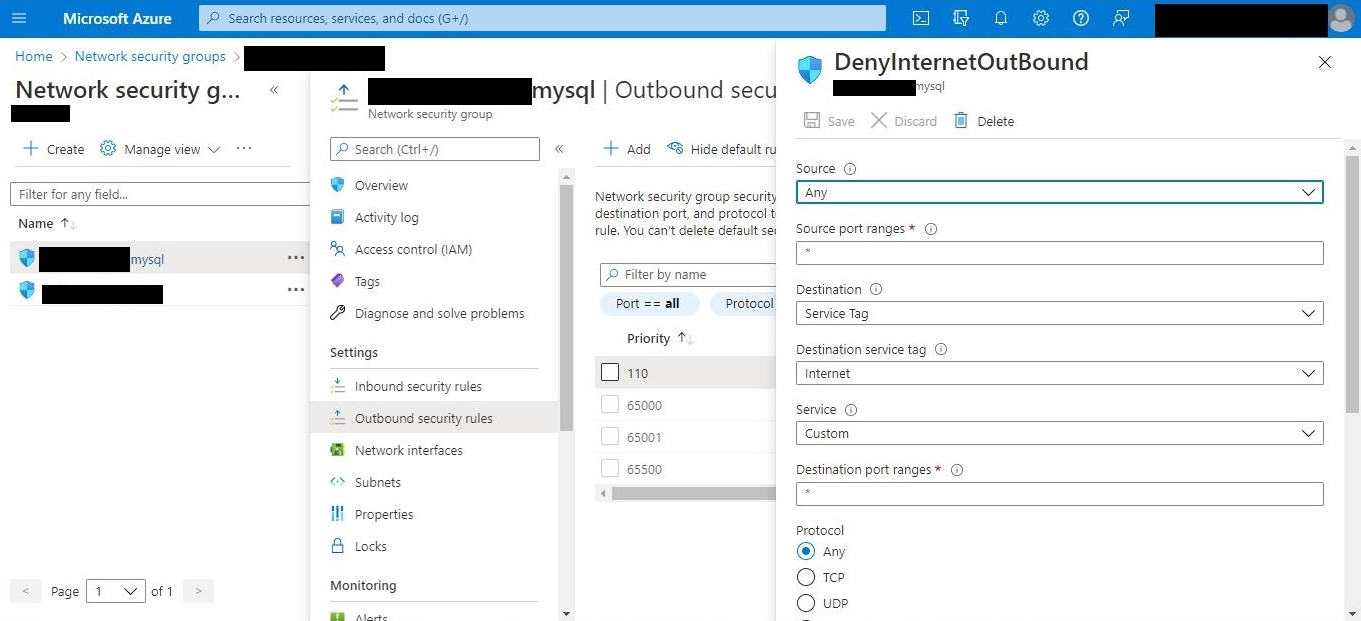Click Add to create outbound rule
This screenshot has height=621, width=1361.
pyautogui.click(x=627, y=149)
